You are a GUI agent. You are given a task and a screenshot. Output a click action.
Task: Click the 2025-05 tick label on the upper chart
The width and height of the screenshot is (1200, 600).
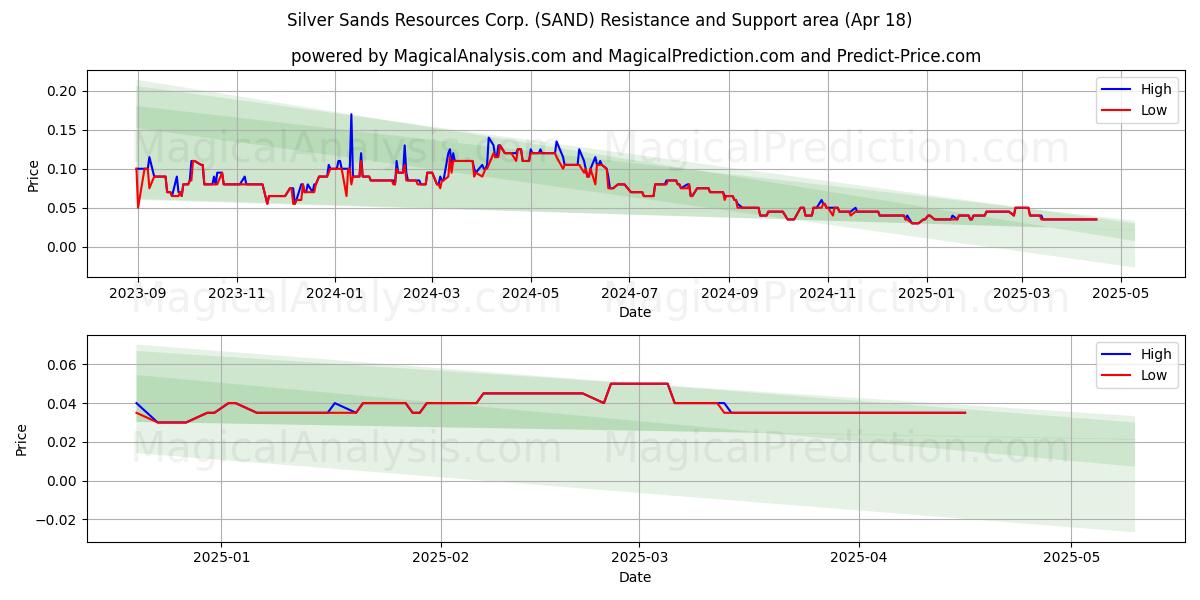pyautogui.click(x=1119, y=294)
